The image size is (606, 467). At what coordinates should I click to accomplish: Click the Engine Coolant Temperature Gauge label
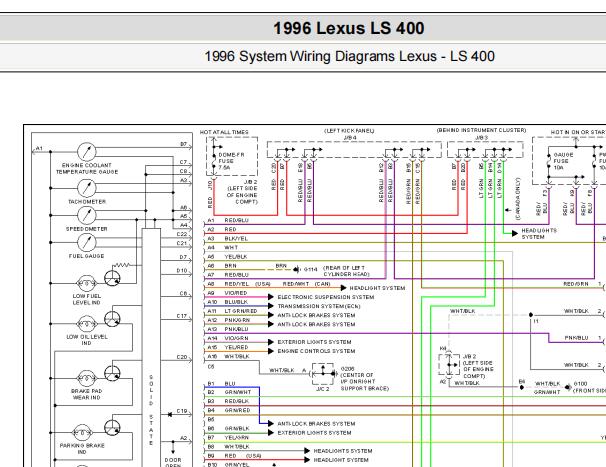pos(87,168)
